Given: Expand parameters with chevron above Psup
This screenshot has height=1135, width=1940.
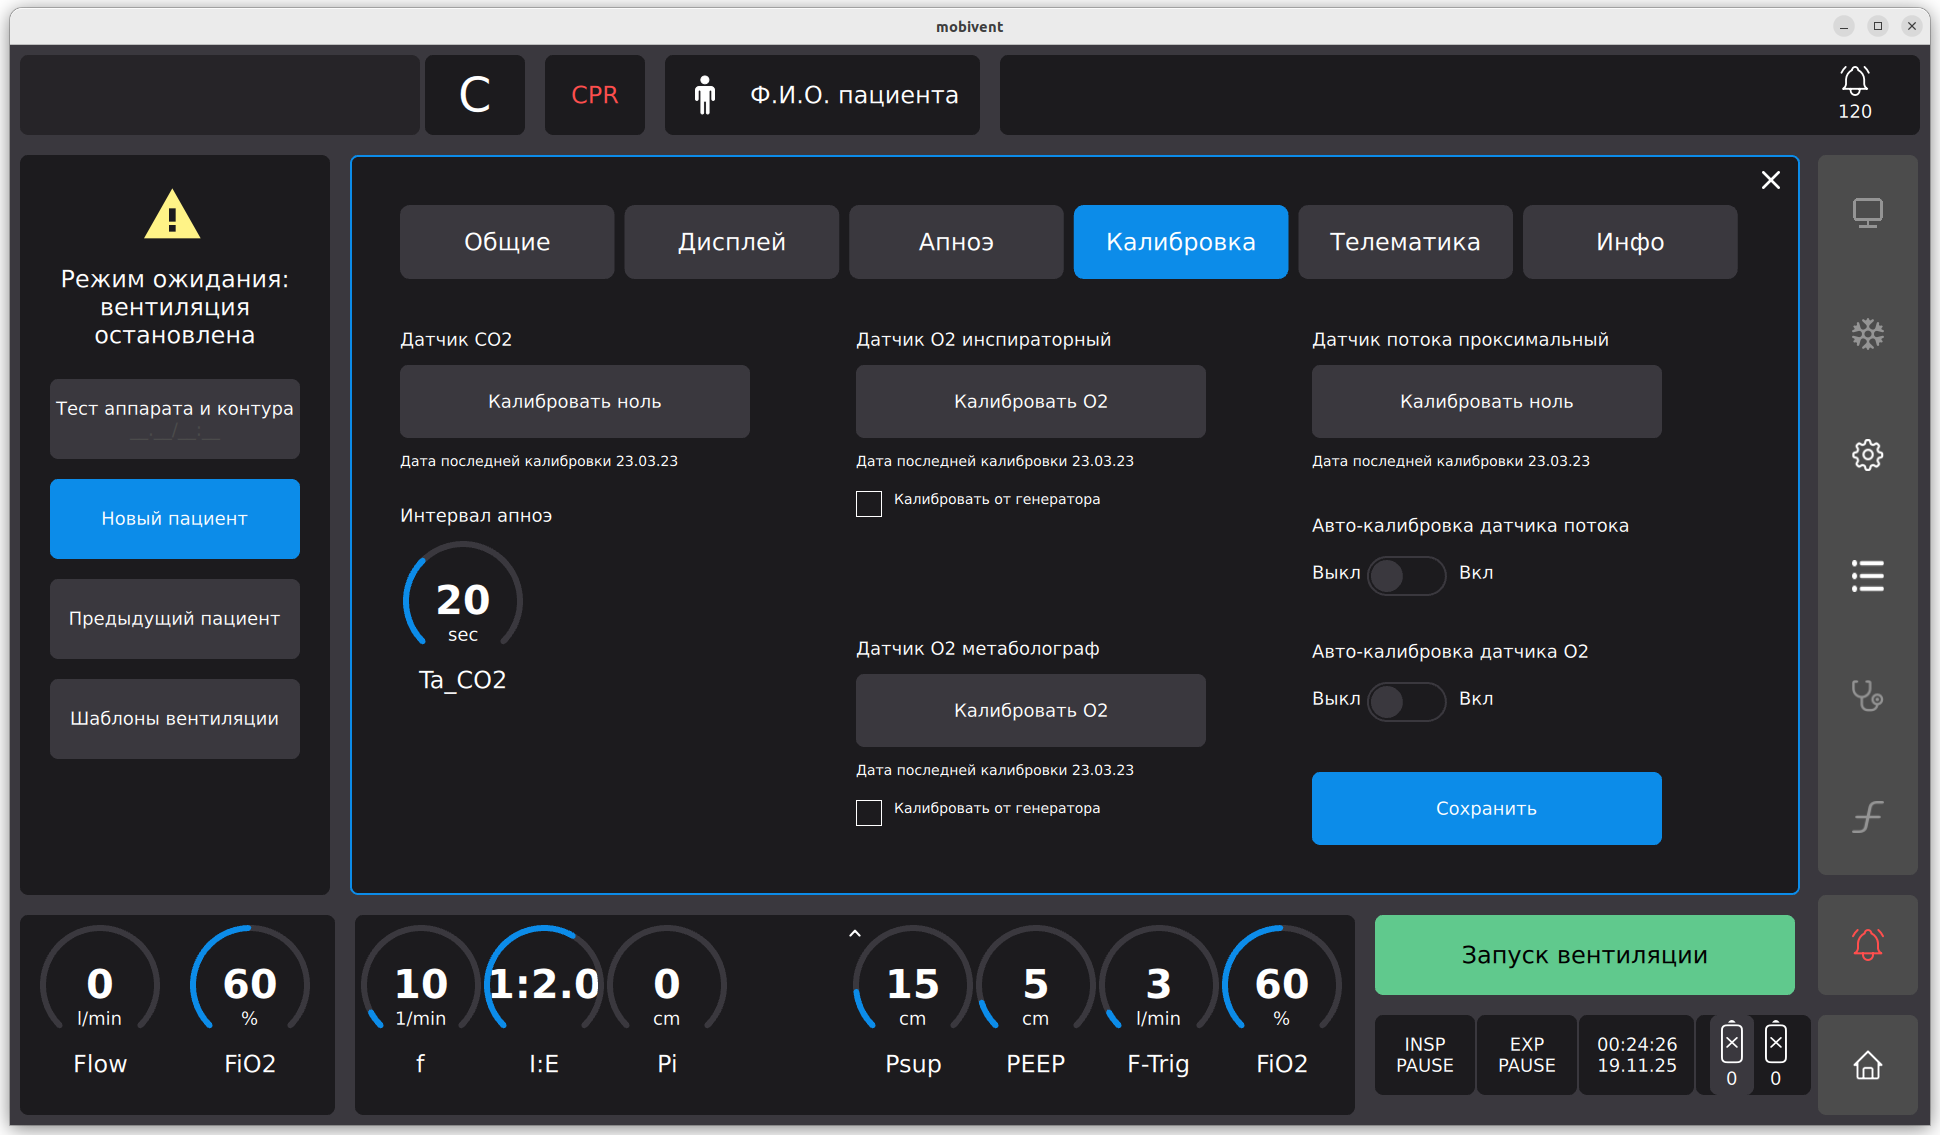Looking at the screenshot, I should [854, 933].
